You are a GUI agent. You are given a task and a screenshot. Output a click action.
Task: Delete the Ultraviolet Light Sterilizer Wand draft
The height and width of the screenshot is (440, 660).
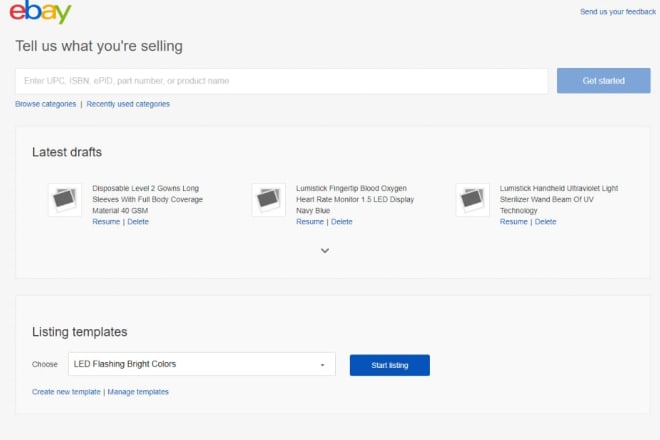tap(546, 221)
